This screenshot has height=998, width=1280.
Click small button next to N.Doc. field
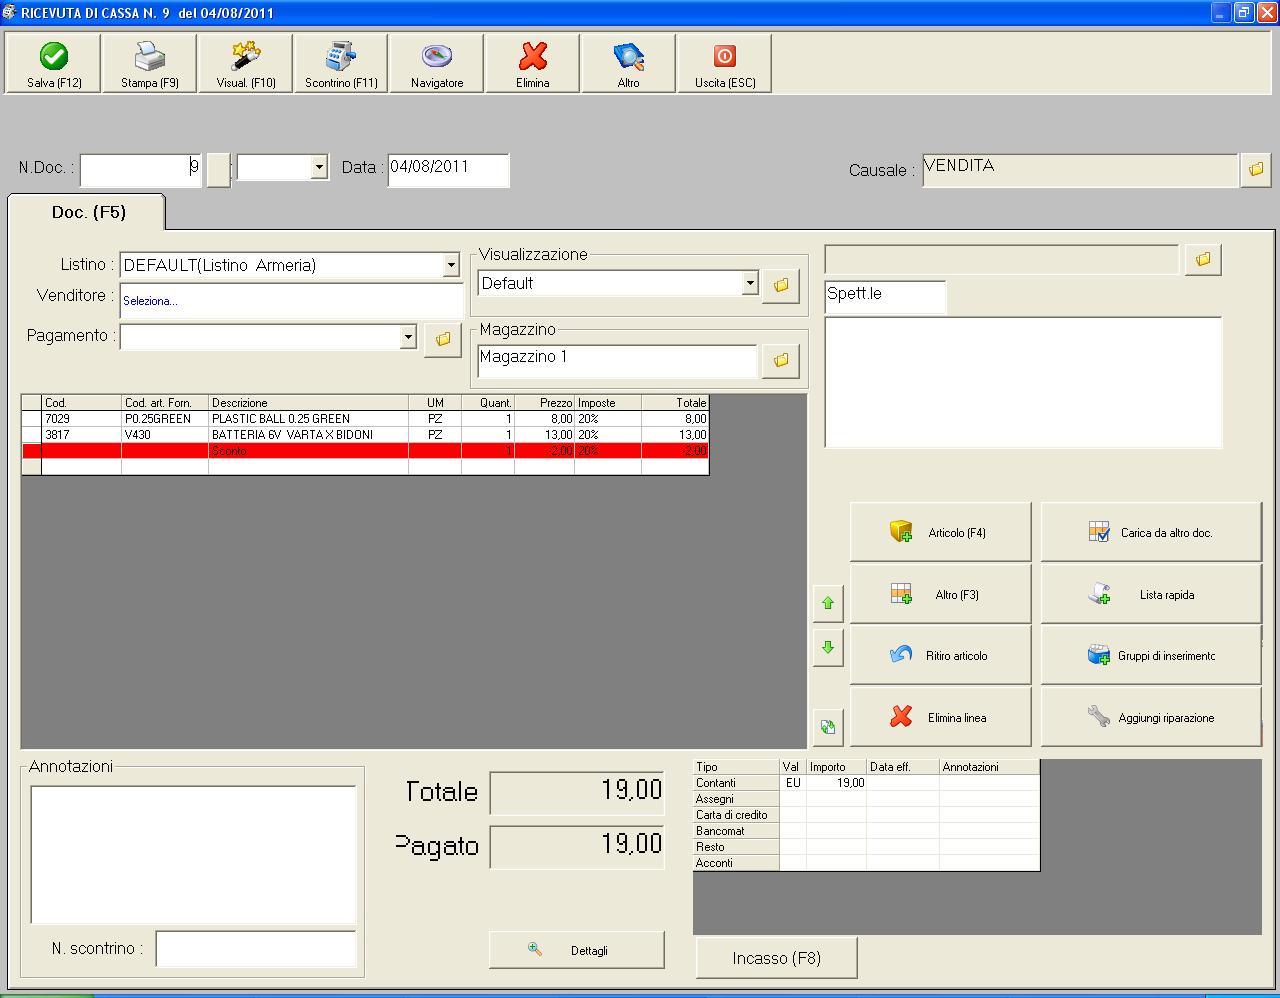pos(218,169)
